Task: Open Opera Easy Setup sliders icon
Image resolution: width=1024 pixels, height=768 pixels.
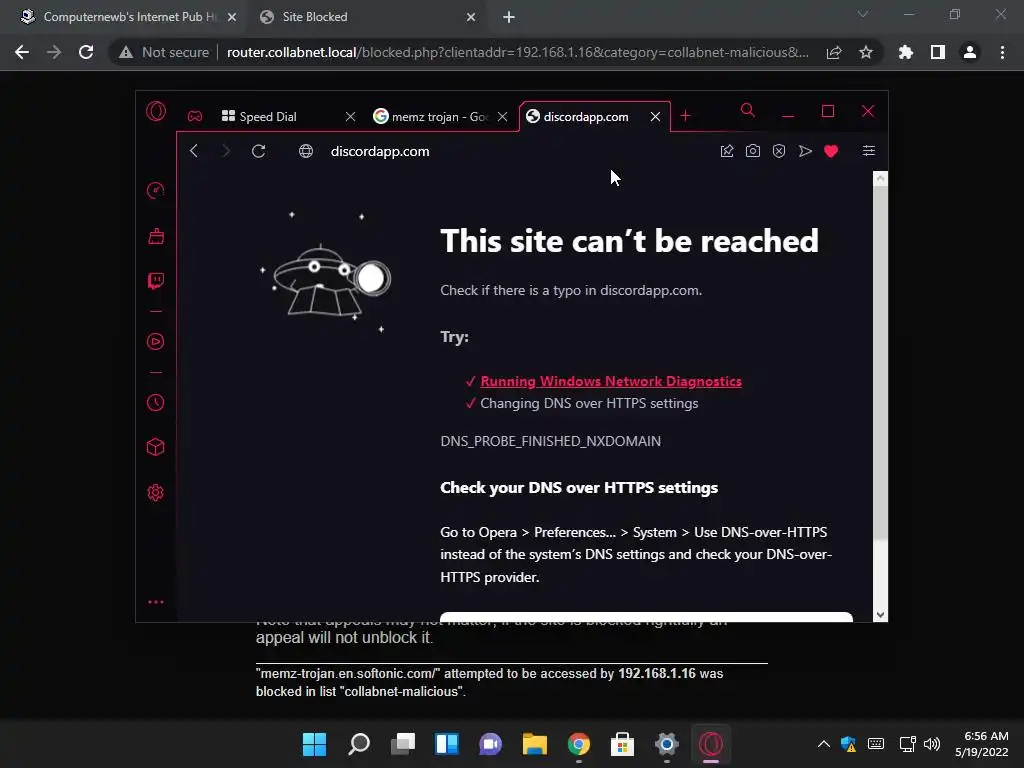Action: [869, 151]
